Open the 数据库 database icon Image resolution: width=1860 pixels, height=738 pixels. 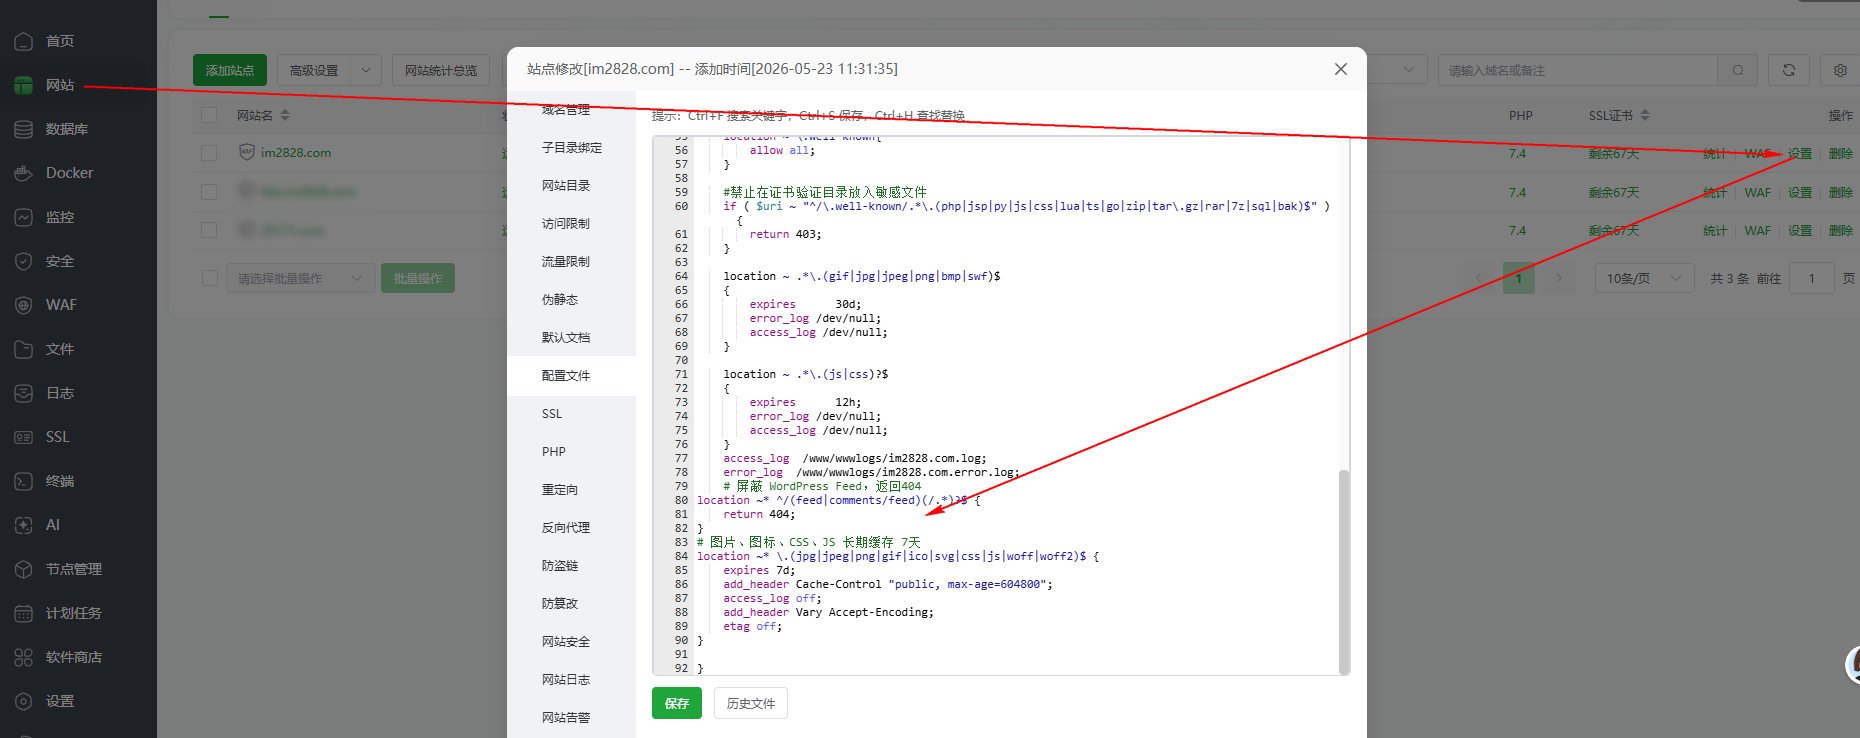pyautogui.click(x=24, y=129)
